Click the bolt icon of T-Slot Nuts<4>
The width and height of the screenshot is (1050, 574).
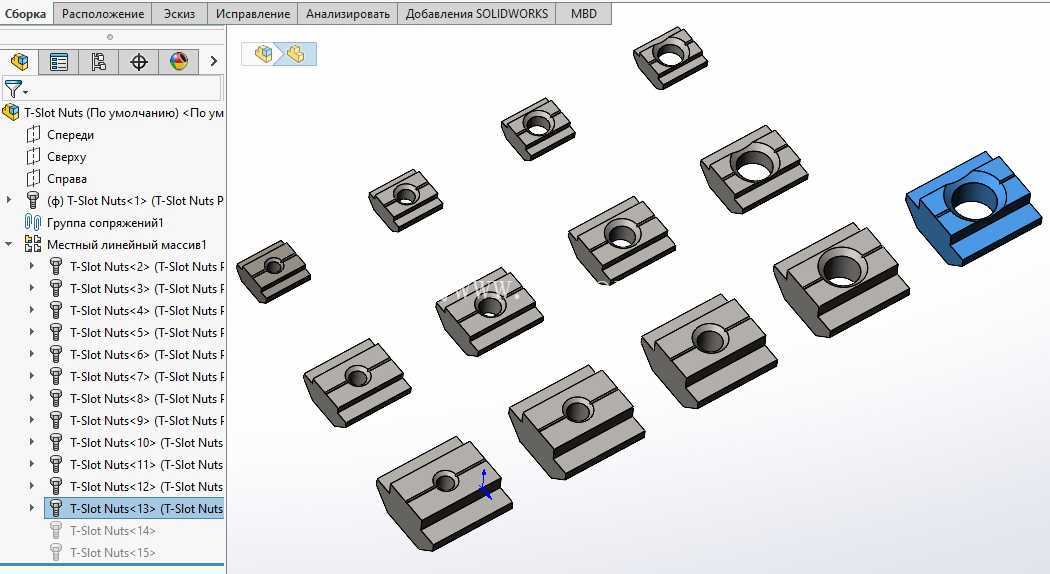(56, 310)
